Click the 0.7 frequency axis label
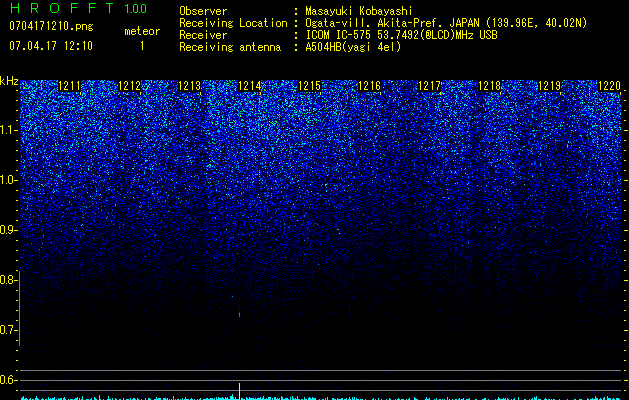This screenshot has height=400, width=629. pos(9,330)
